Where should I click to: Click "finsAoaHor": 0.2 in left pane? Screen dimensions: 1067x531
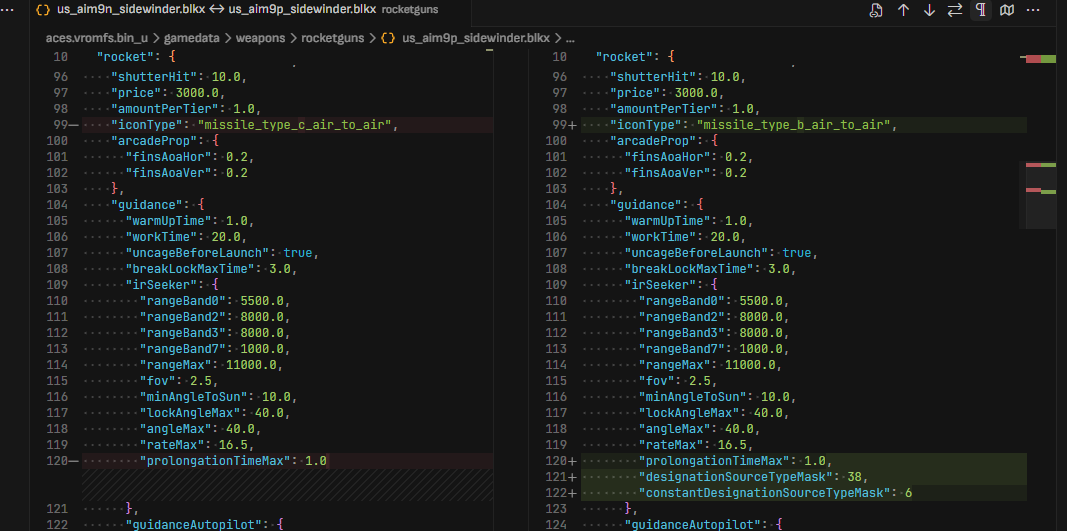point(190,157)
